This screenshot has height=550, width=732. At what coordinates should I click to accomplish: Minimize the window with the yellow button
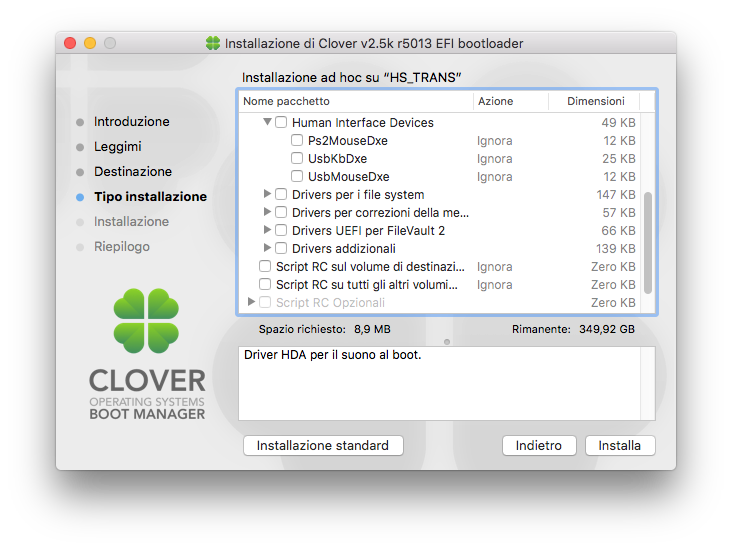(x=90, y=43)
